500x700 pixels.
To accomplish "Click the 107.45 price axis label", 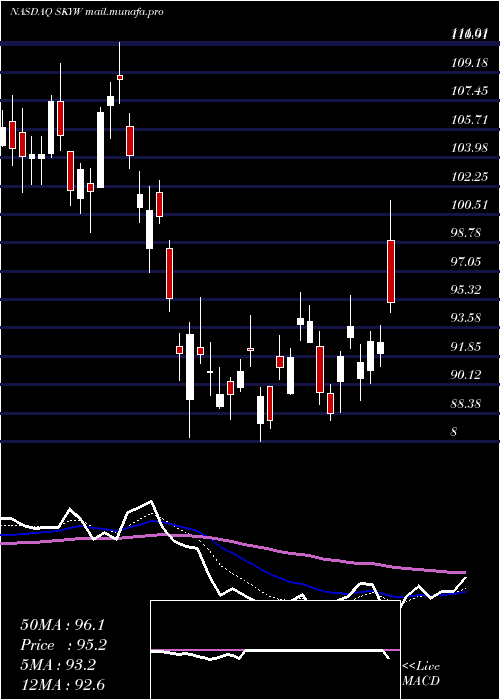I will tap(469, 91).
